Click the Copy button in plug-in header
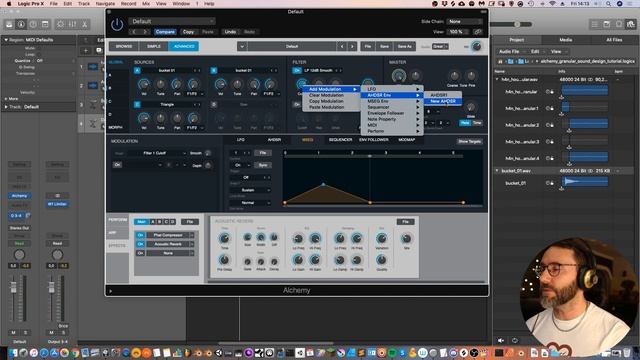 point(188,32)
